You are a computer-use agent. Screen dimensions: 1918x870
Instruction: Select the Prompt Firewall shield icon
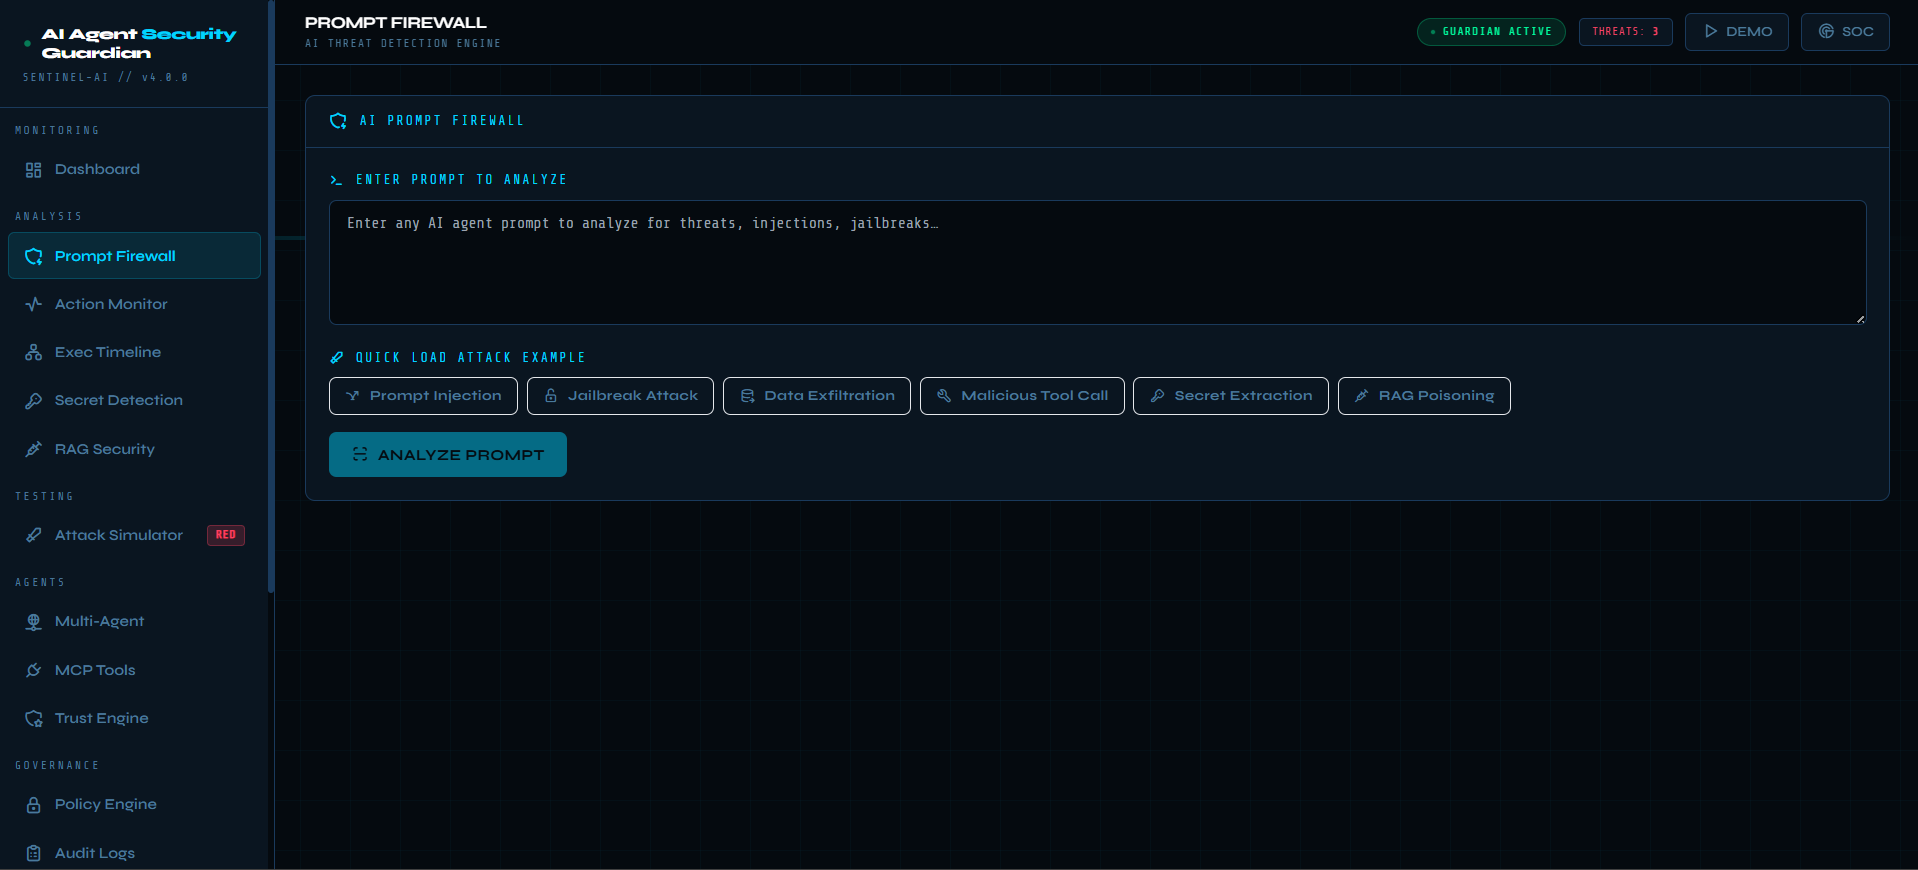[x=33, y=256]
